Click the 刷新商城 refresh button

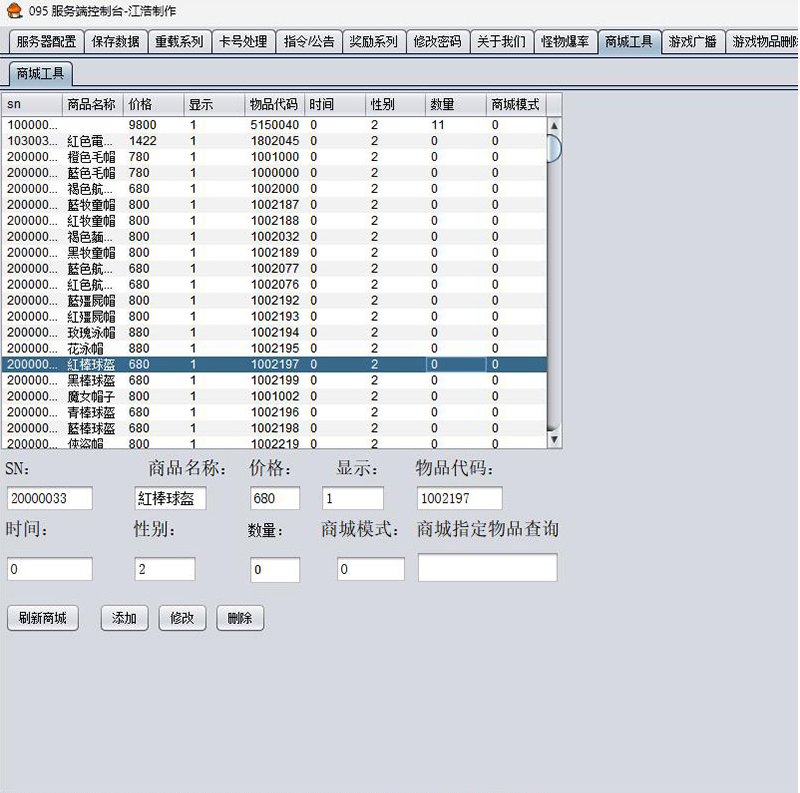43,618
